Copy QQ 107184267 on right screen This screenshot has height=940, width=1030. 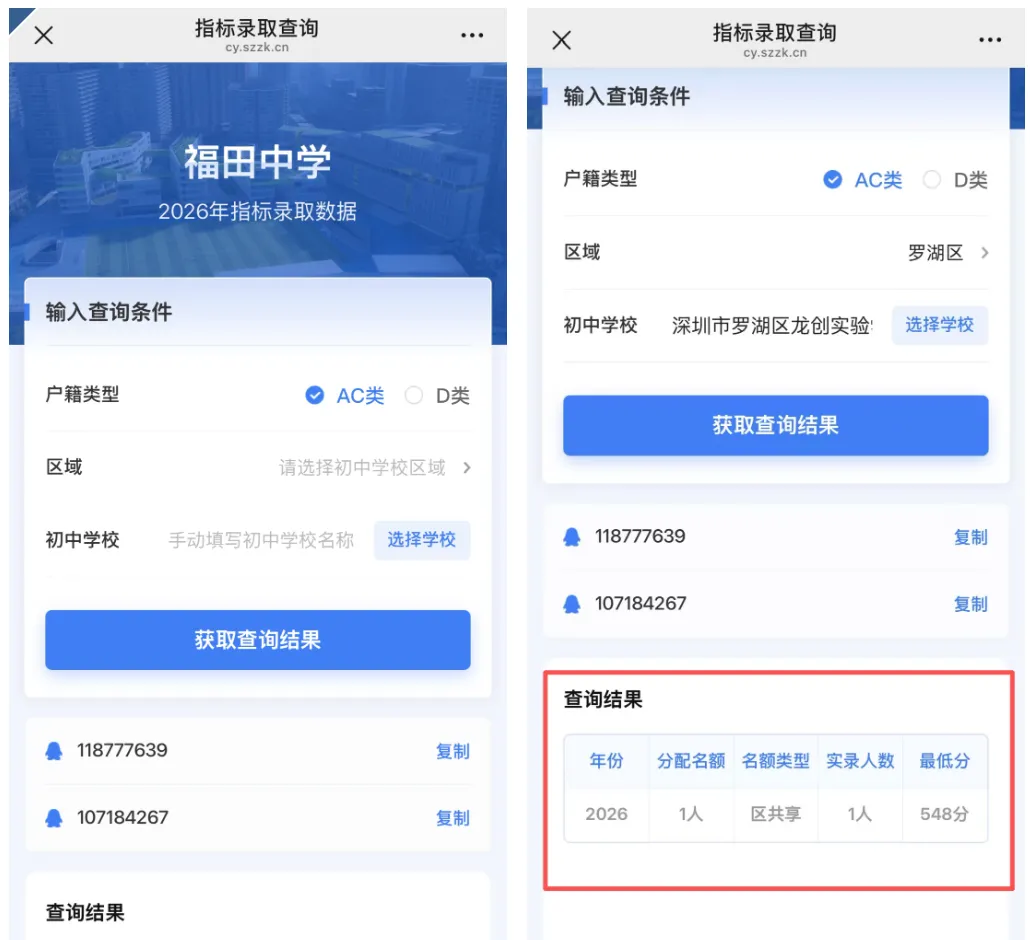[971, 604]
